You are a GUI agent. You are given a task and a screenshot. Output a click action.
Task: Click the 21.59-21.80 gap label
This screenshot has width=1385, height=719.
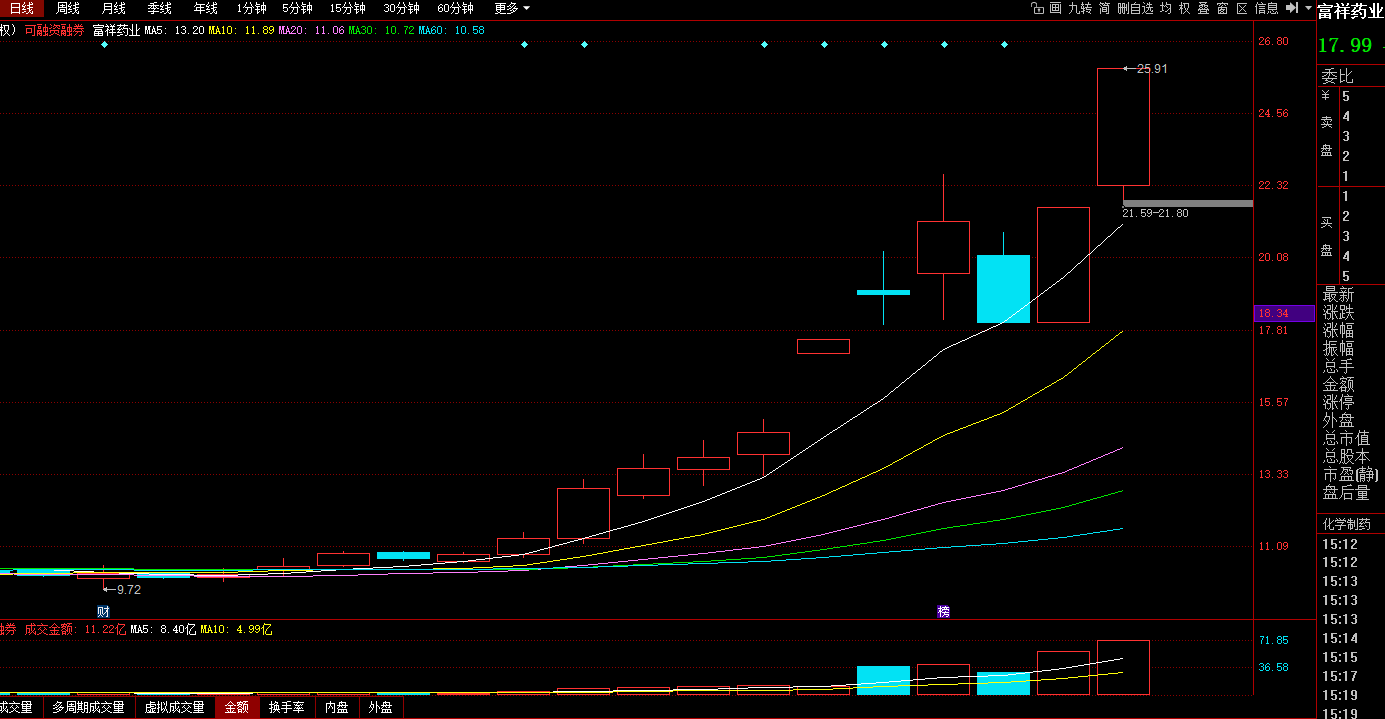[1155, 213]
